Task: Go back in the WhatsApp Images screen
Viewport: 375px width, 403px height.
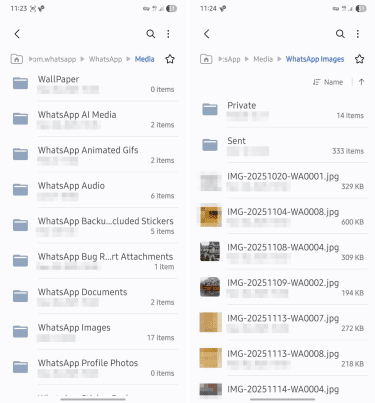Action: pyautogui.click(x=207, y=34)
